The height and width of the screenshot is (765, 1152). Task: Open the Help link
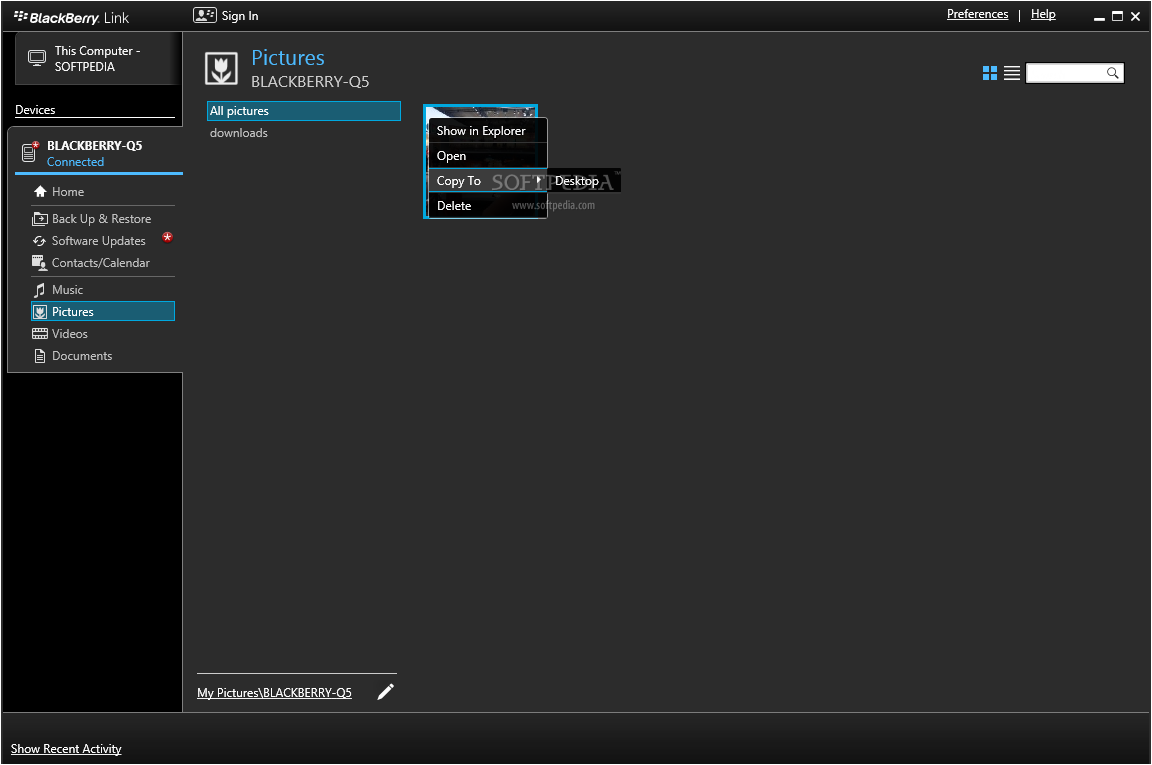pos(1043,14)
